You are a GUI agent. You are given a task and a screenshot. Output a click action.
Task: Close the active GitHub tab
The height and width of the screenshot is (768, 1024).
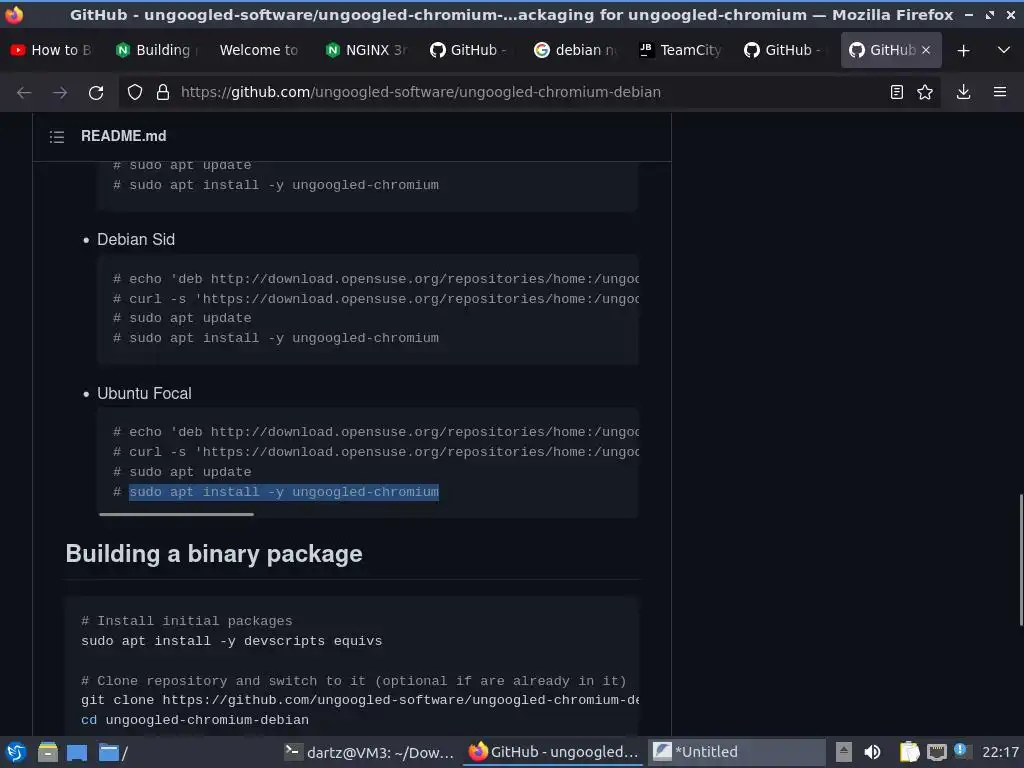point(925,50)
